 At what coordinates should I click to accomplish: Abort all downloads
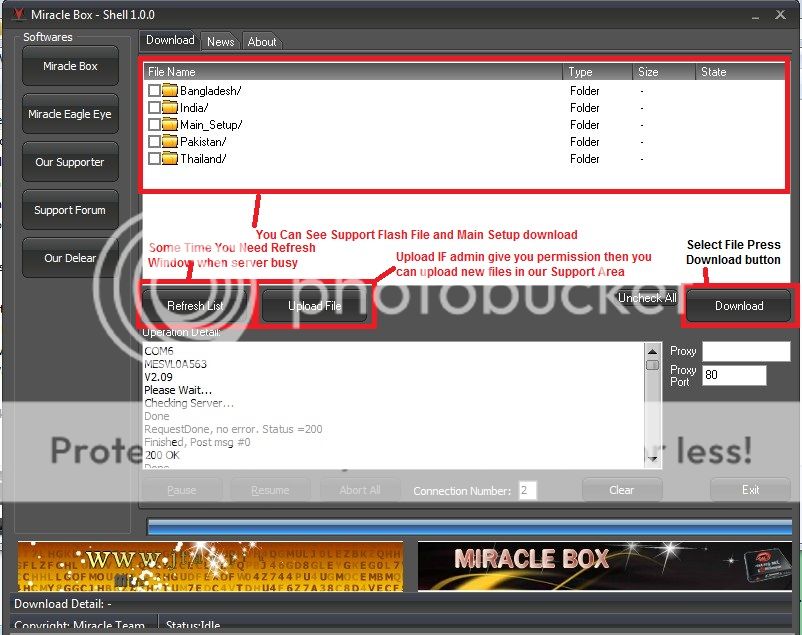click(x=360, y=490)
